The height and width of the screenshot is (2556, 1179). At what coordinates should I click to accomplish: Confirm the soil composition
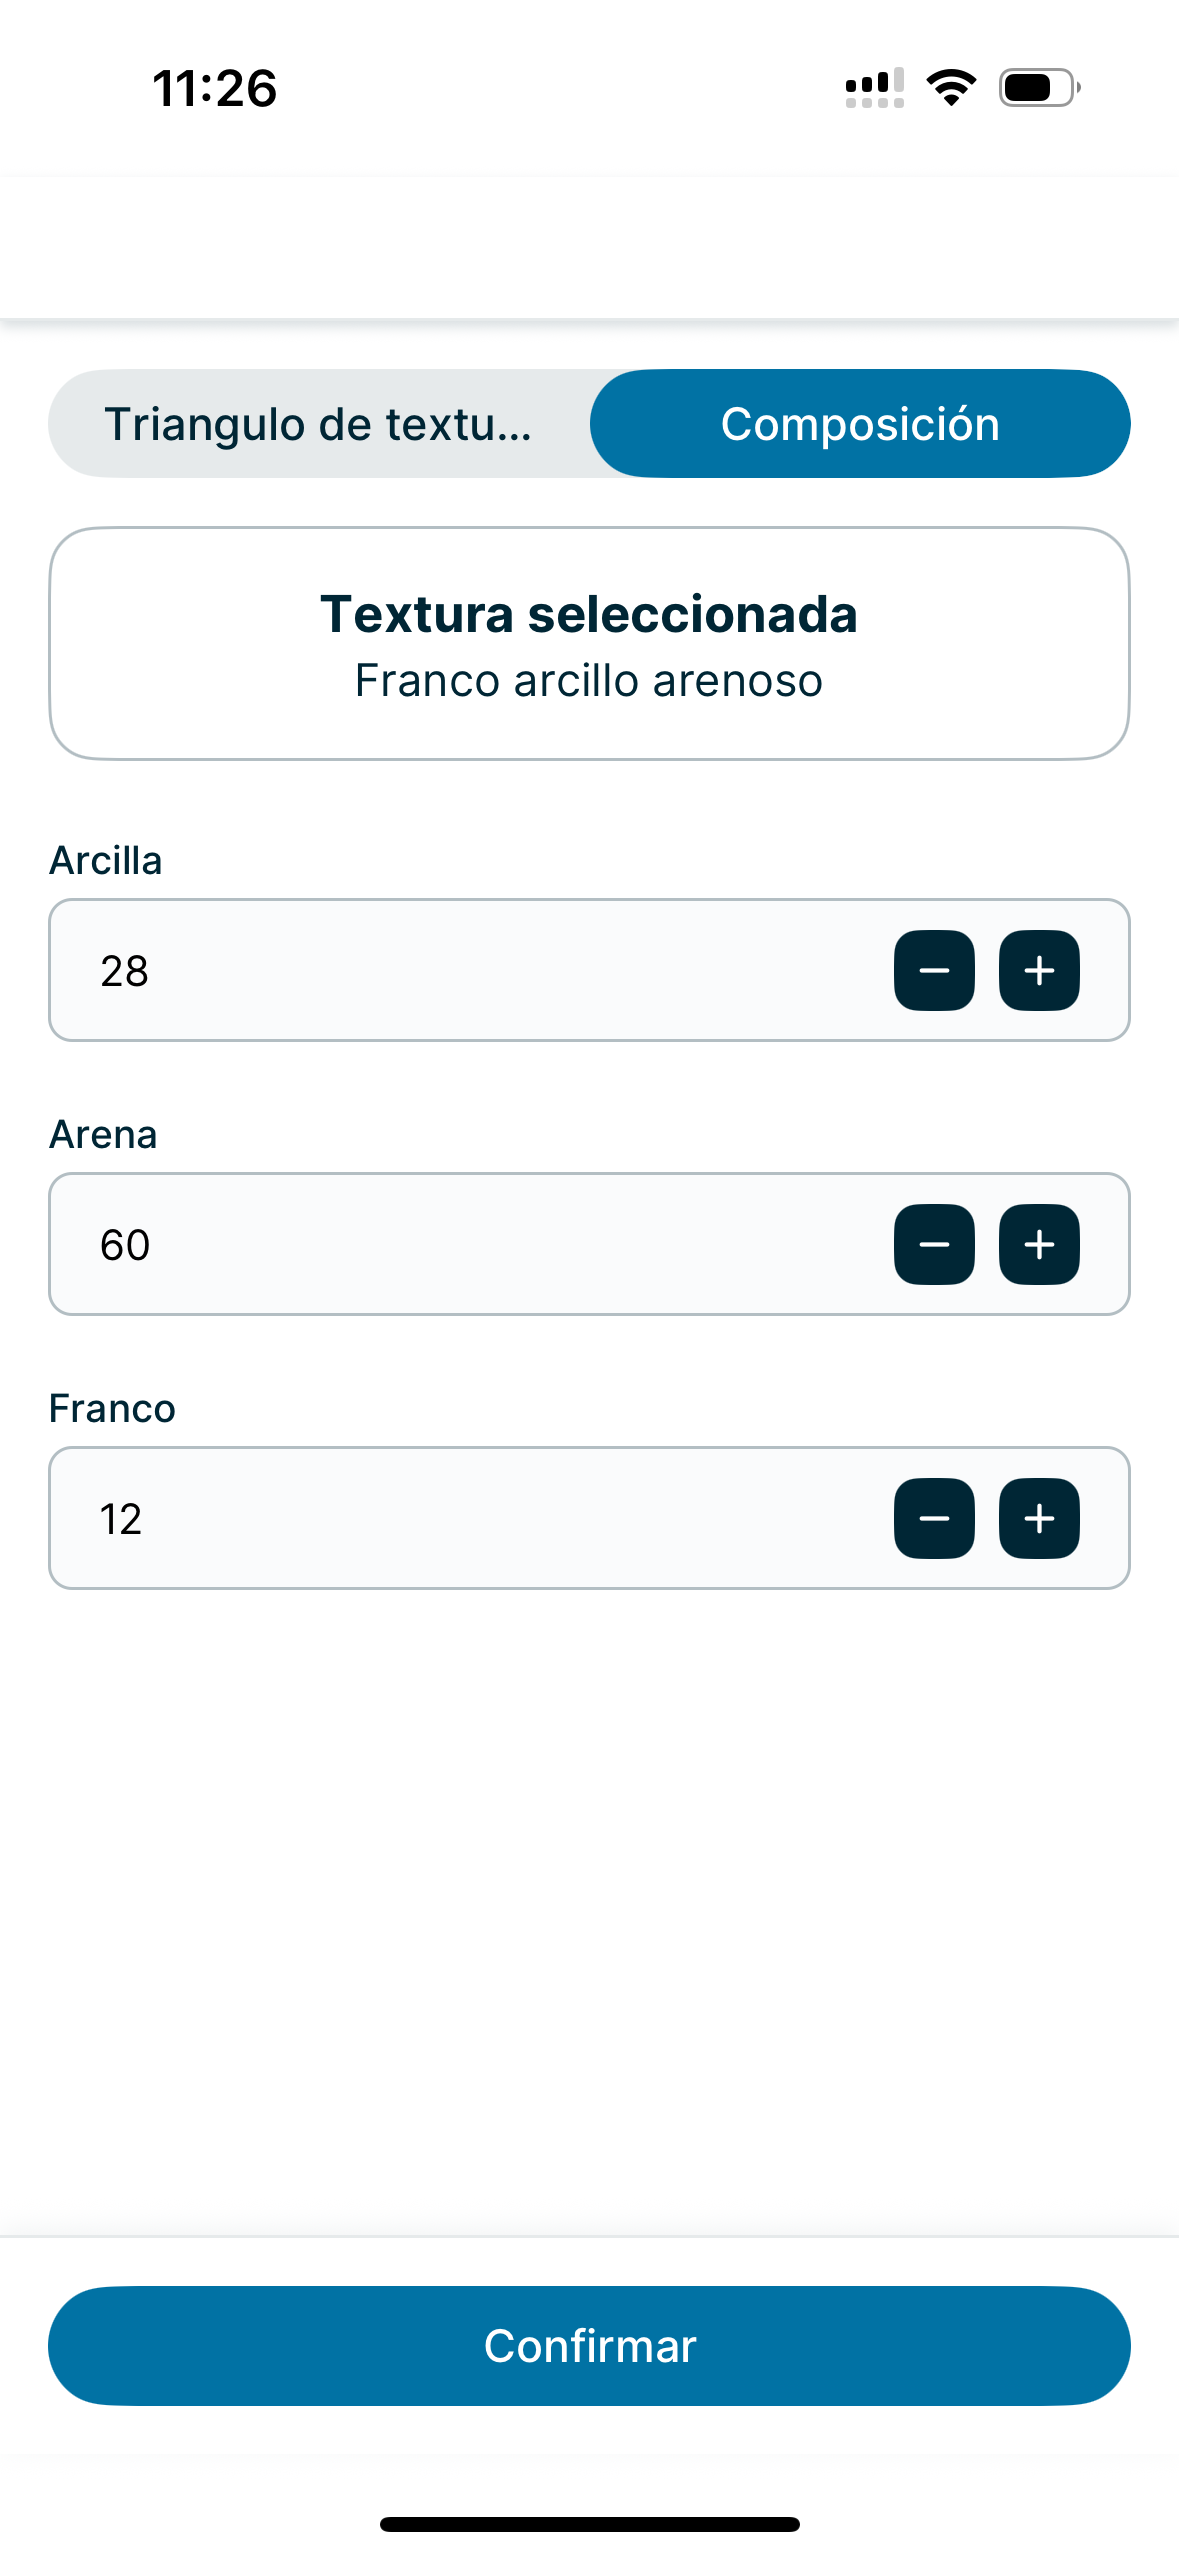coord(589,2346)
